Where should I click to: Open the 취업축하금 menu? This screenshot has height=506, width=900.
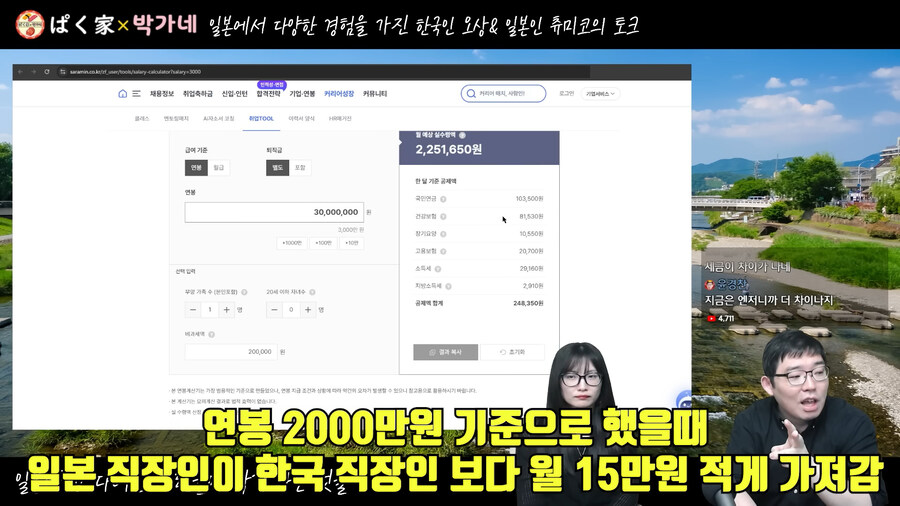(197, 94)
